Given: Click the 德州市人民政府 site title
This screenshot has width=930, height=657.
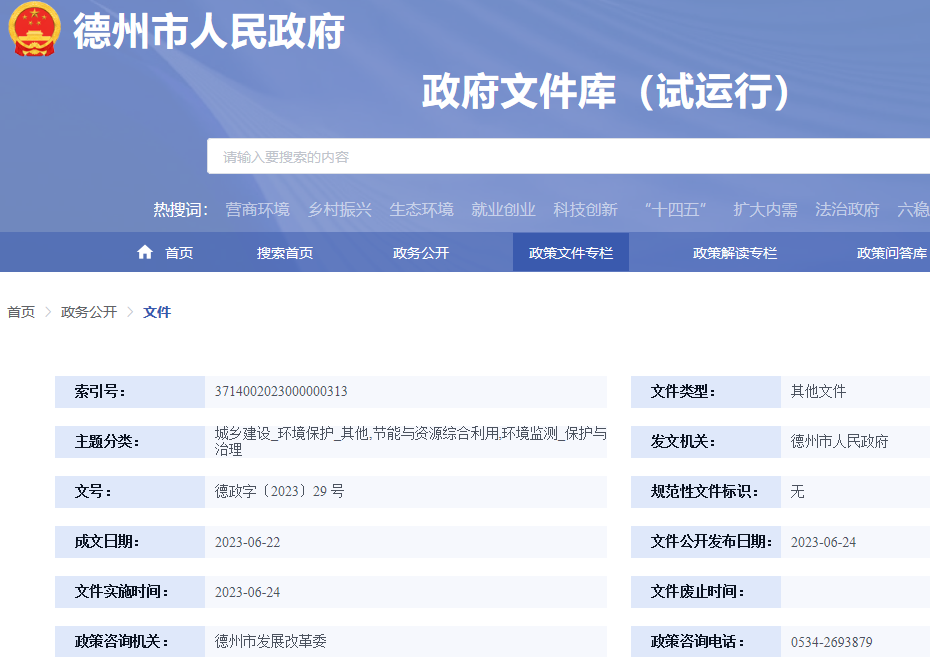Looking at the screenshot, I should click(209, 32).
